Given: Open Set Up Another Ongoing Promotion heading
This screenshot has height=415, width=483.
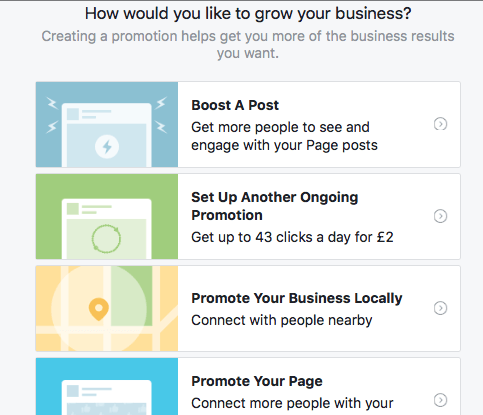Looking at the screenshot, I should 275,206.
